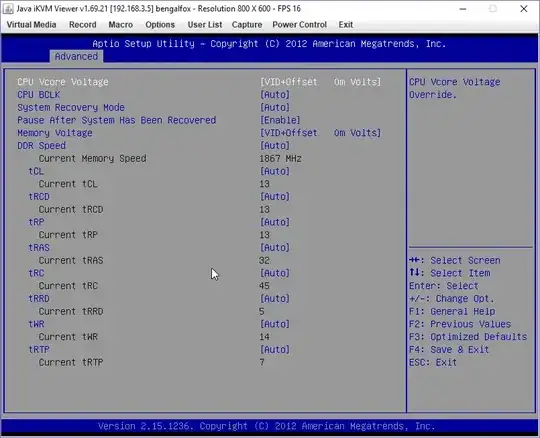Open tRAS Auto value
The height and width of the screenshot is (438, 540).
coord(275,248)
